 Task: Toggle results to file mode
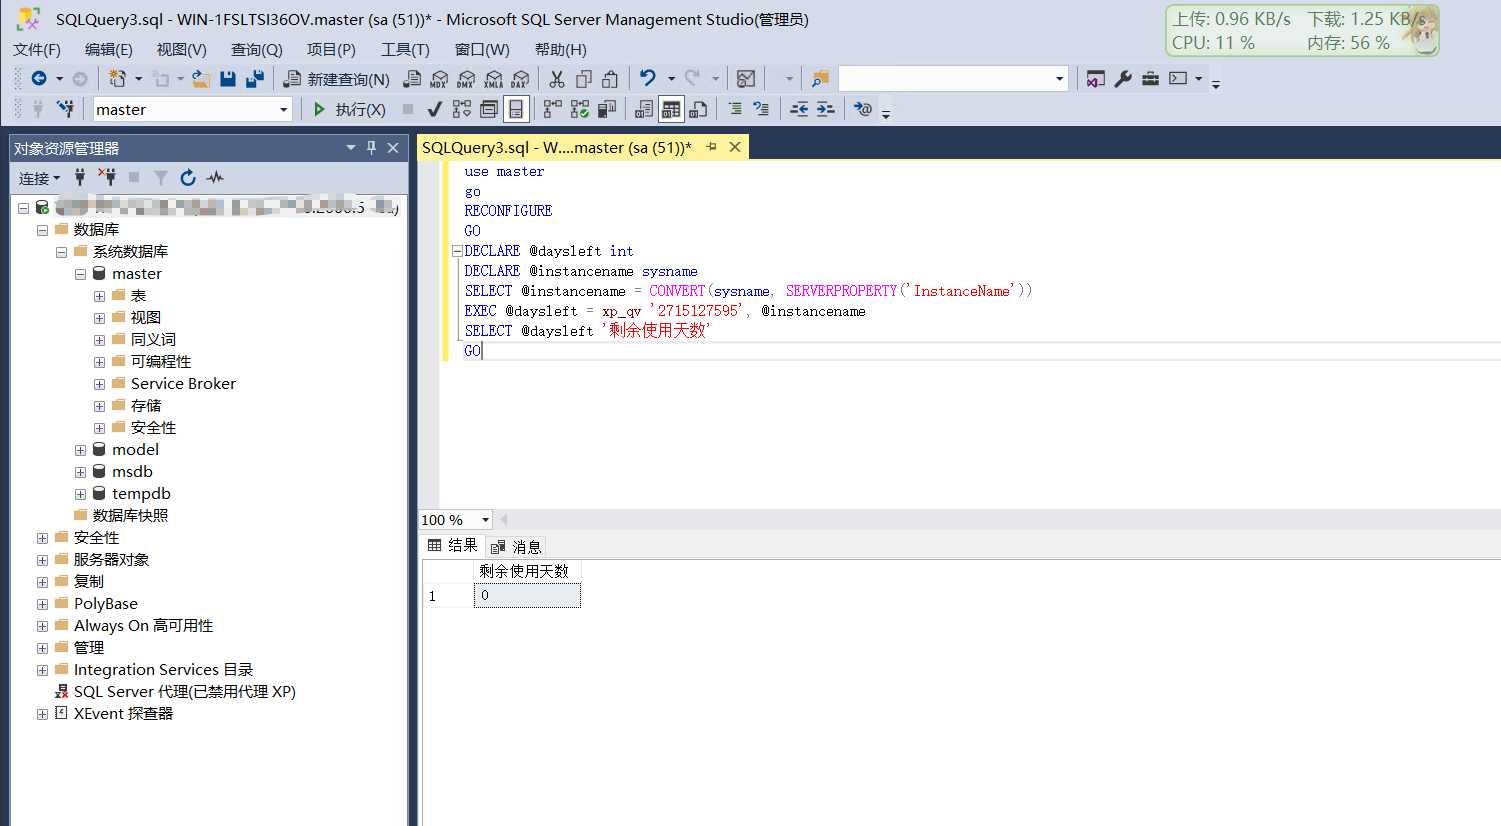point(698,109)
